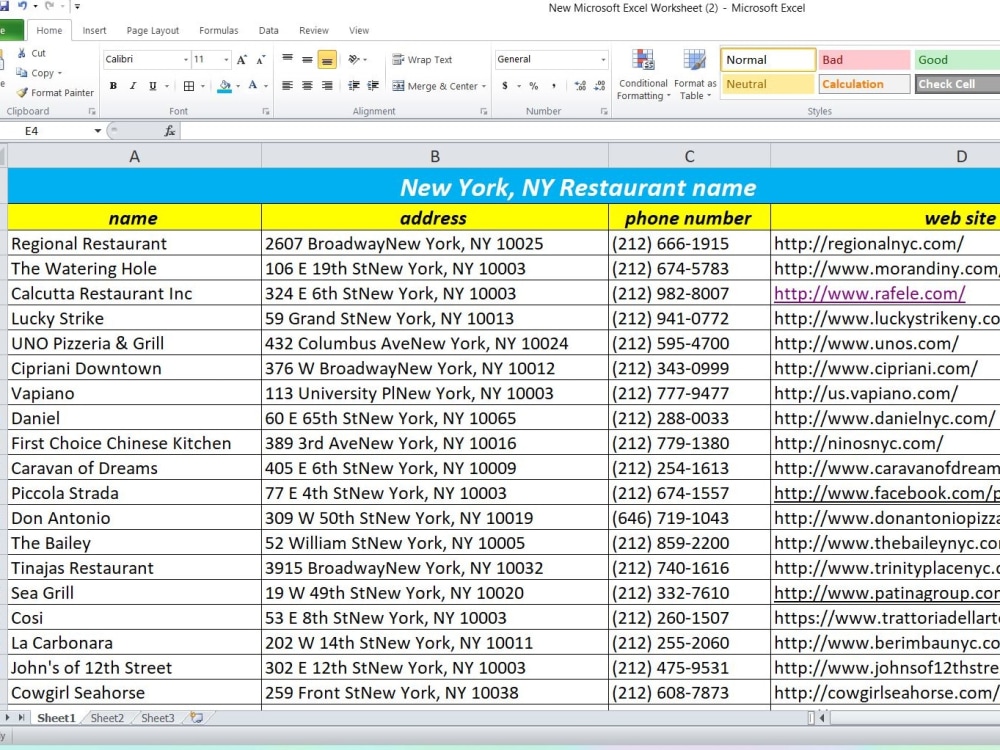The image size is (1000, 750).
Task: Open the Name Box dropdown arrow
Action: tap(98, 131)
